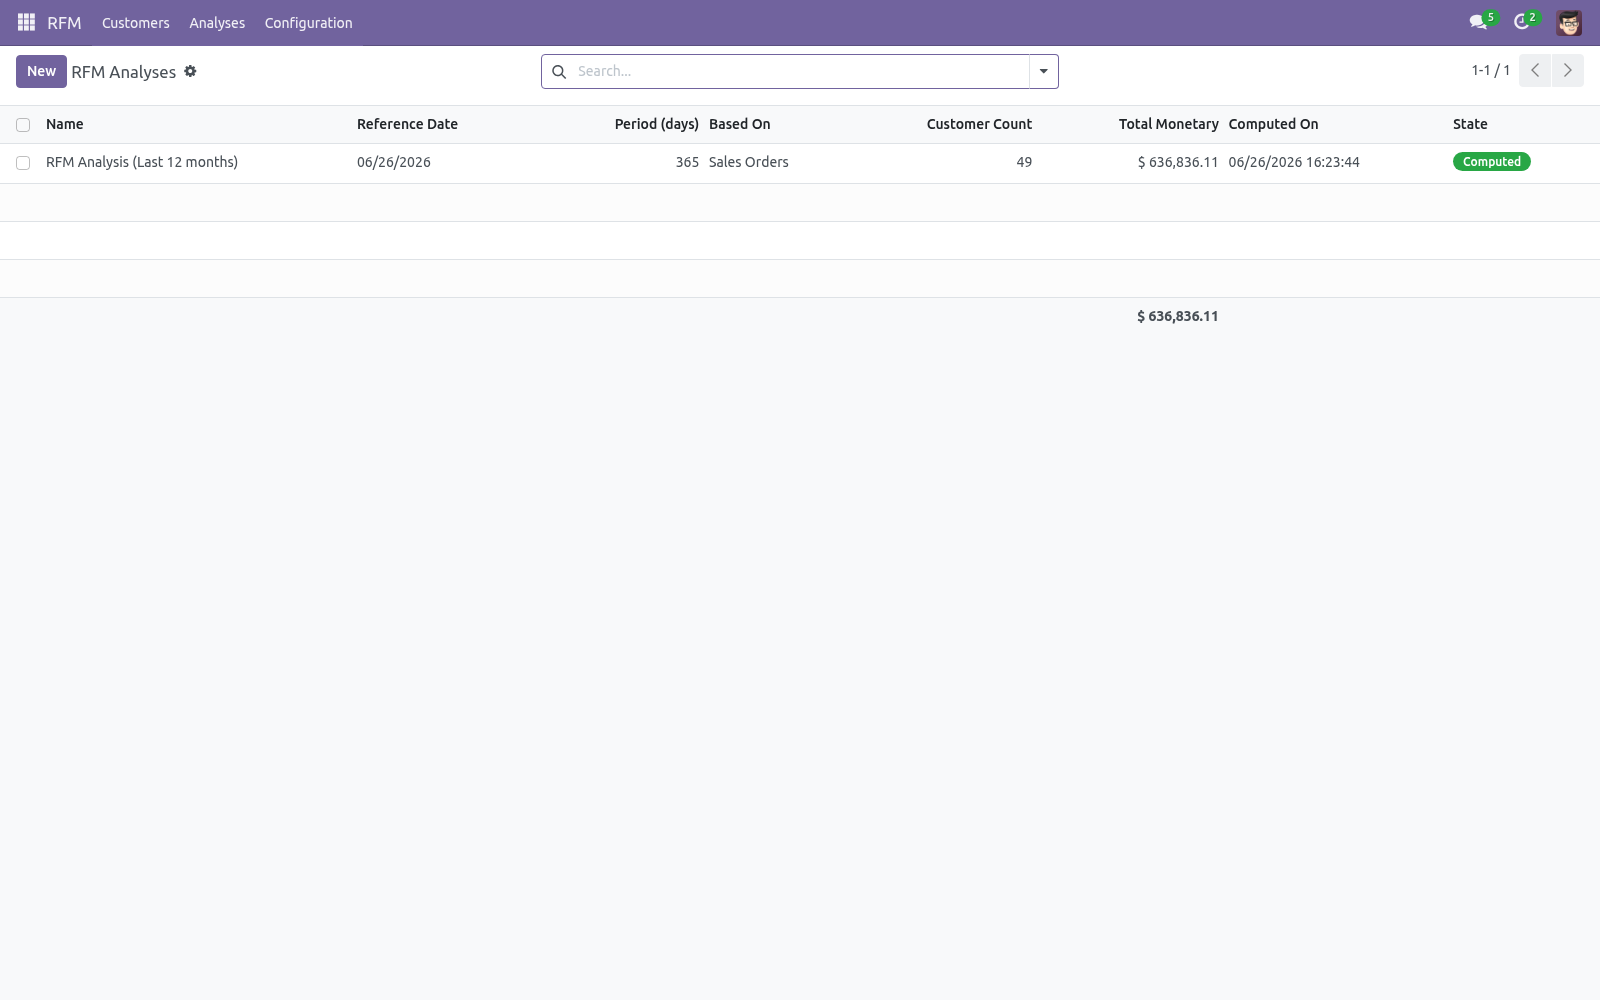
Task: Sort by State column header
Action: click(1470, 124)
